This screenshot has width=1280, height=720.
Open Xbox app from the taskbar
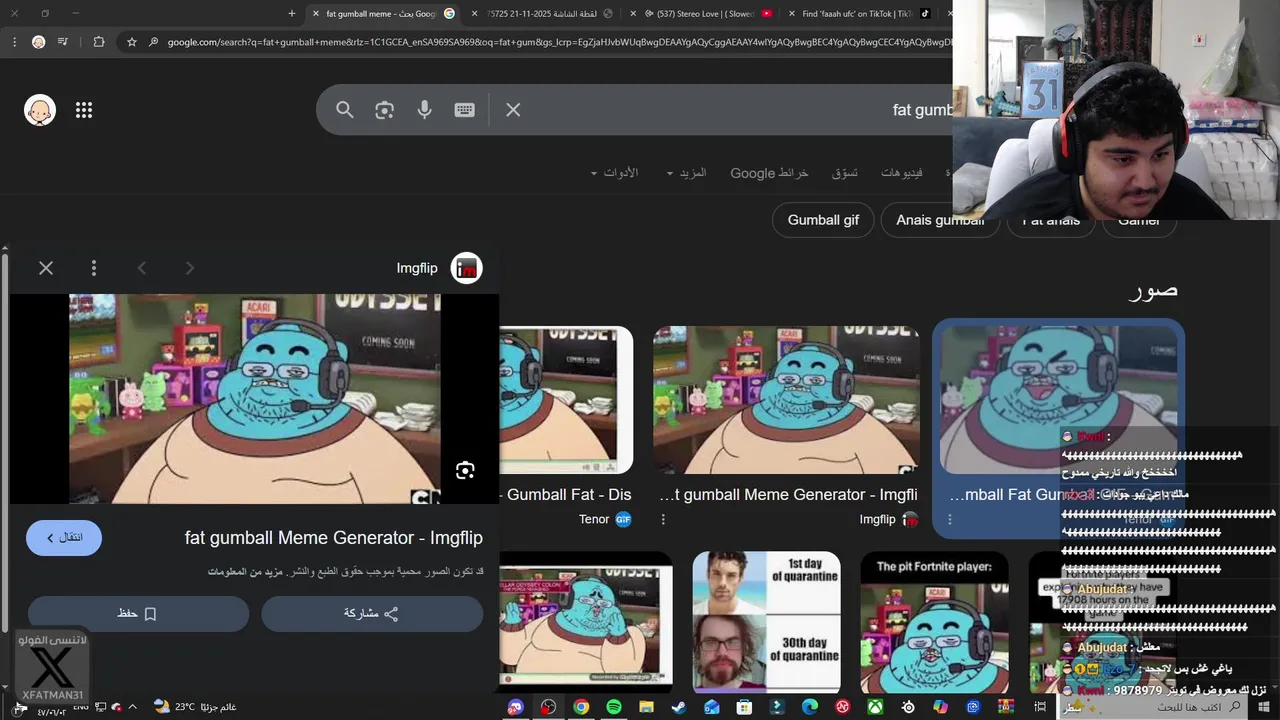(875, 707)
